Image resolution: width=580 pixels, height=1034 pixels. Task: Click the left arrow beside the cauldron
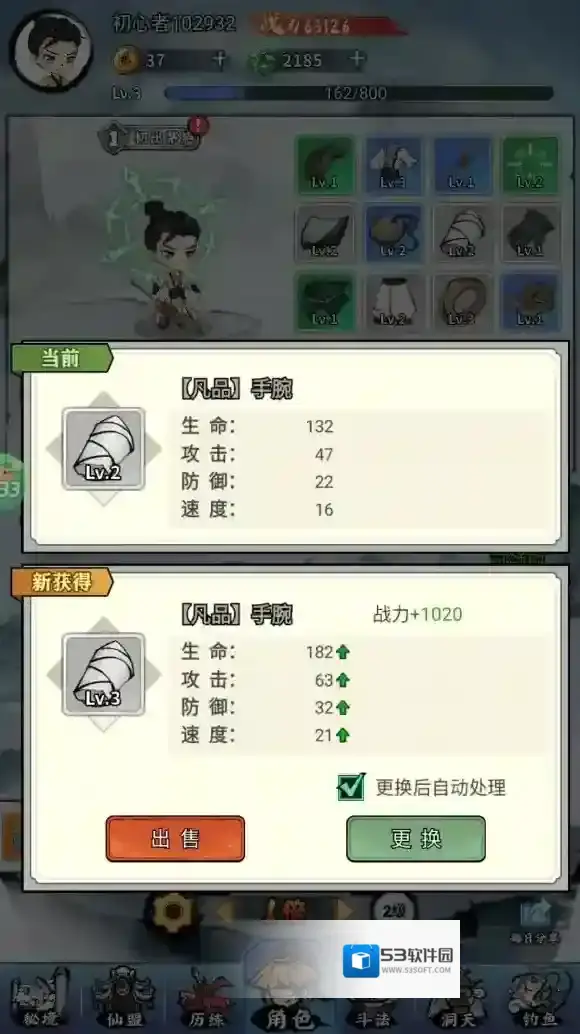[225, 911]
